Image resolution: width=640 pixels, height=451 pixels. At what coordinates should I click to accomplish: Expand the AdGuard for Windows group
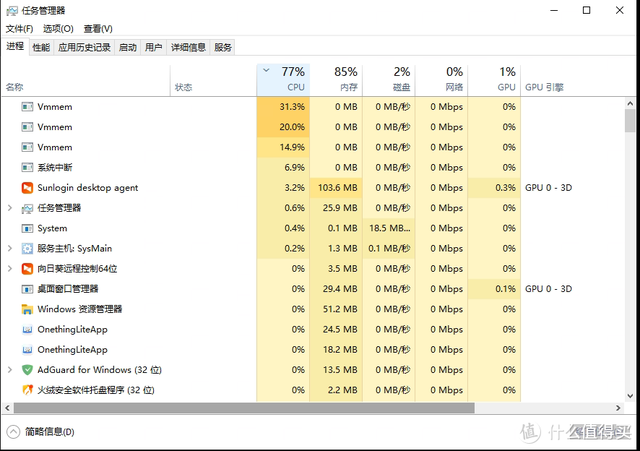[10, 370]
